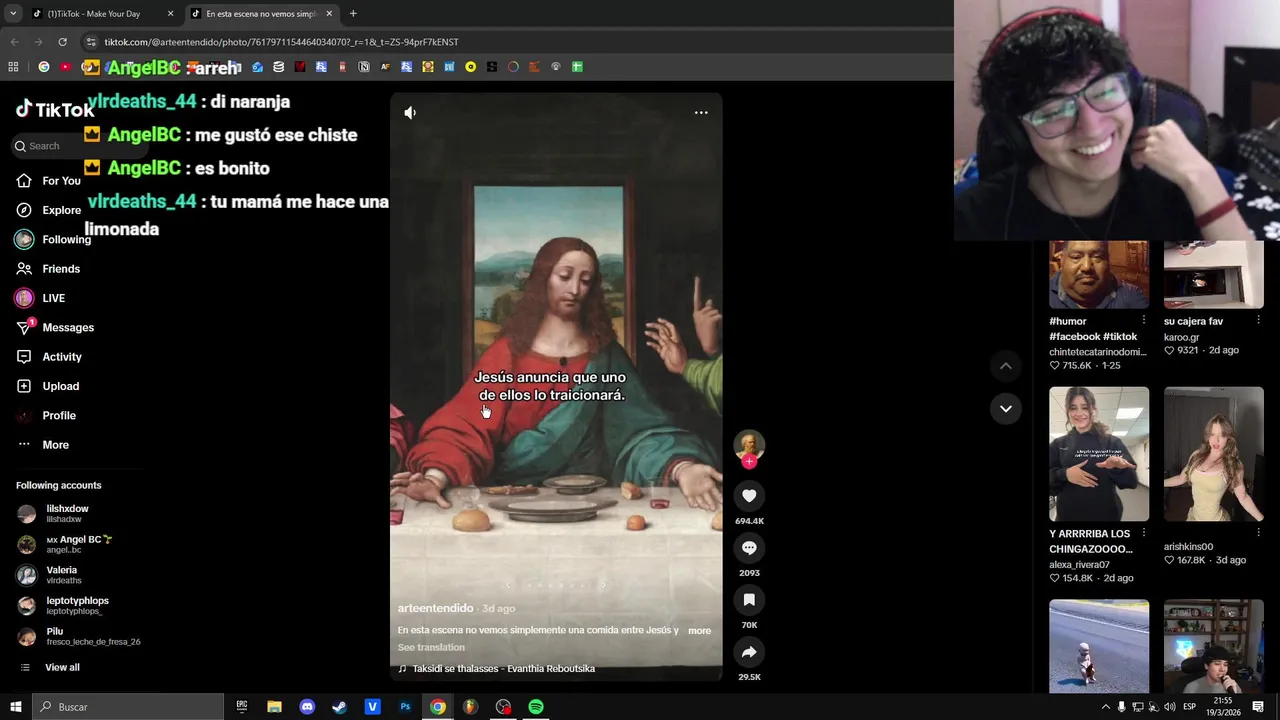The width and height of the screenshot is (1280, 720).
Task: View site information icon in the address bar
Action: 91,42
